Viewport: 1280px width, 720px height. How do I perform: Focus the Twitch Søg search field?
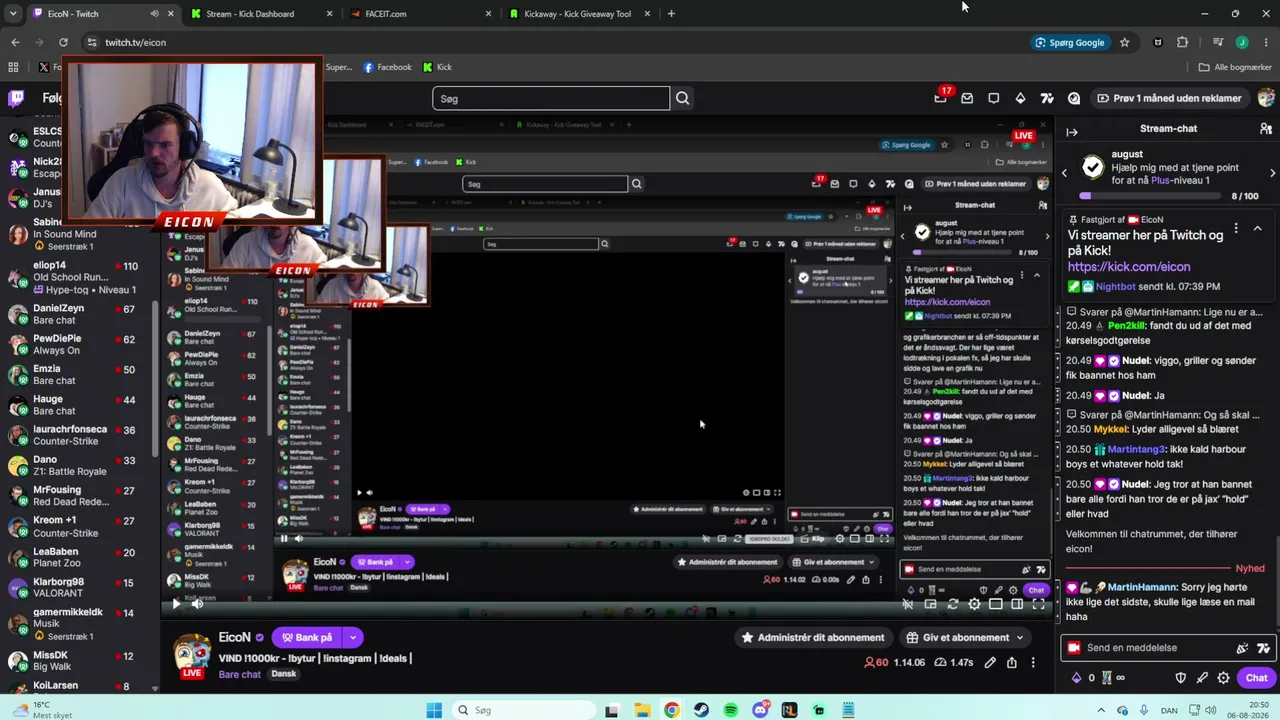(x=551, y=98)
